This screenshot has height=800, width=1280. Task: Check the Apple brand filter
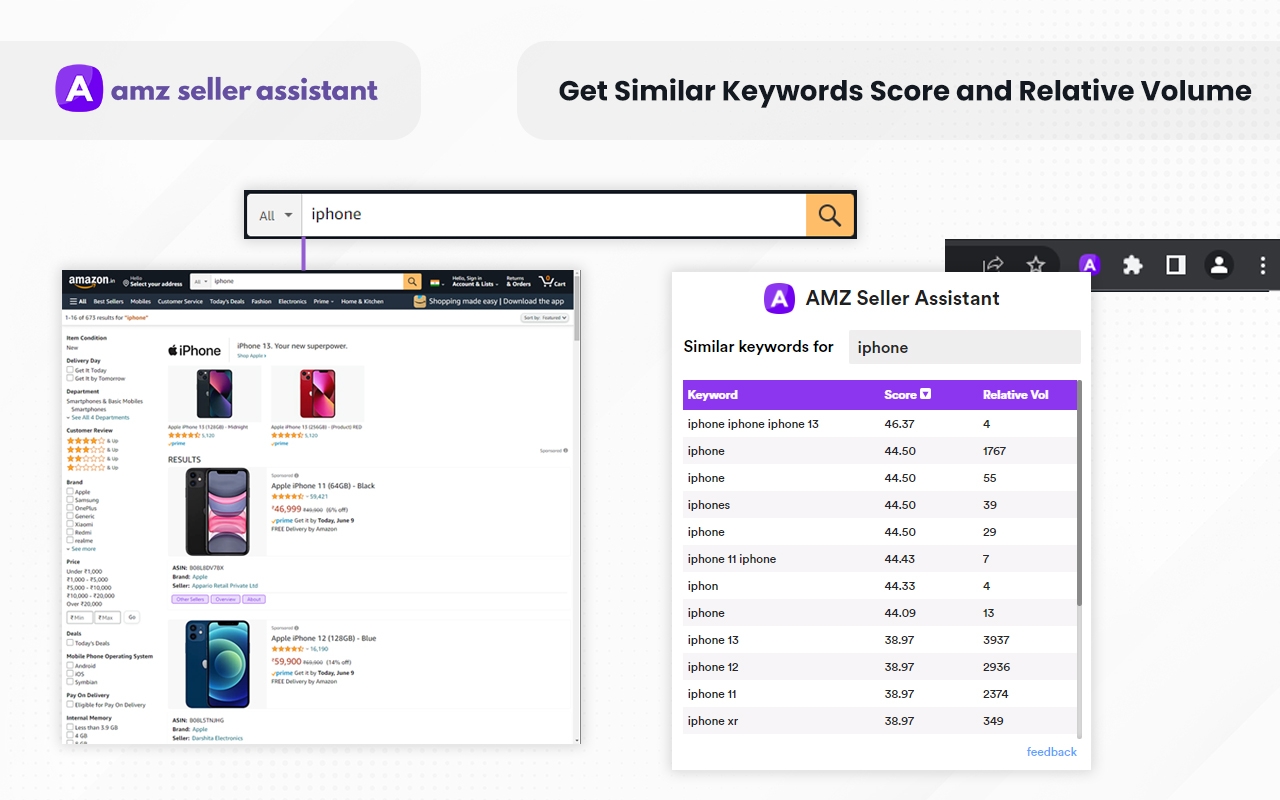point(70,492)
